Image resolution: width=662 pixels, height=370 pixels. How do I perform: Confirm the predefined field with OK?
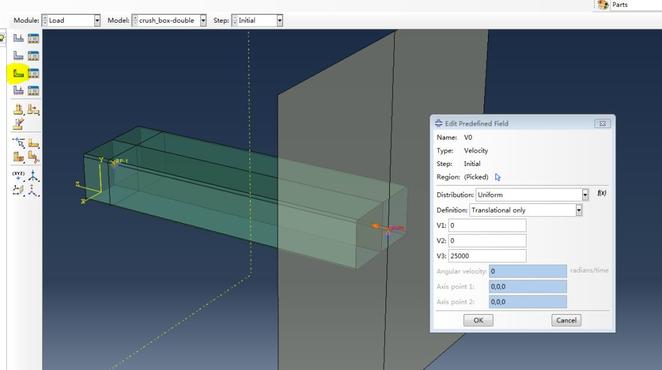coord(478,320)
